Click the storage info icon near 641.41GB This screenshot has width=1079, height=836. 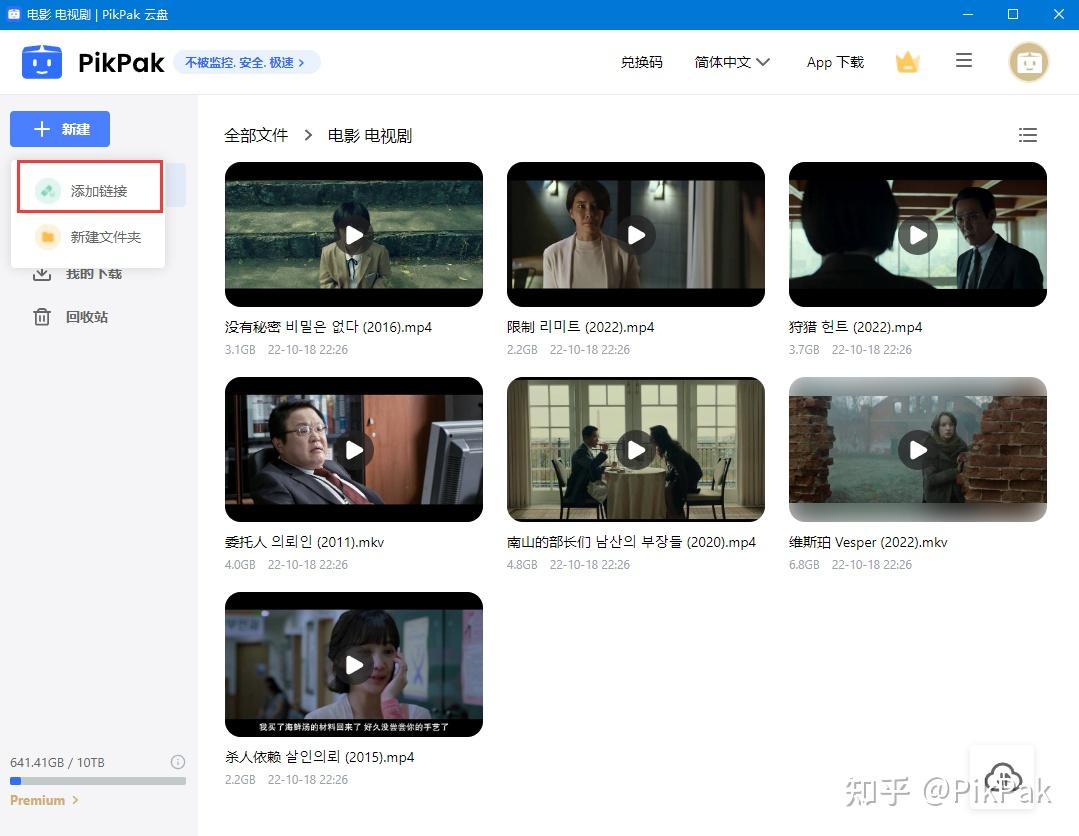[178, 762]
